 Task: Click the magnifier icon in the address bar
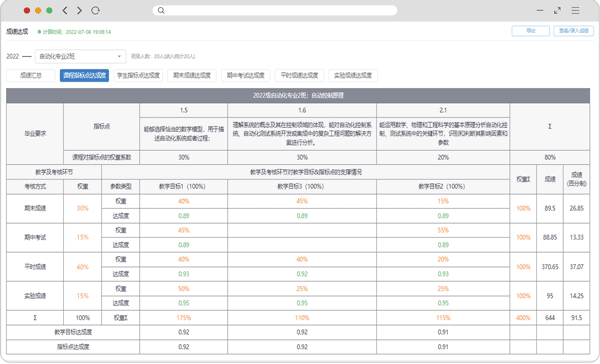(161, 10)
